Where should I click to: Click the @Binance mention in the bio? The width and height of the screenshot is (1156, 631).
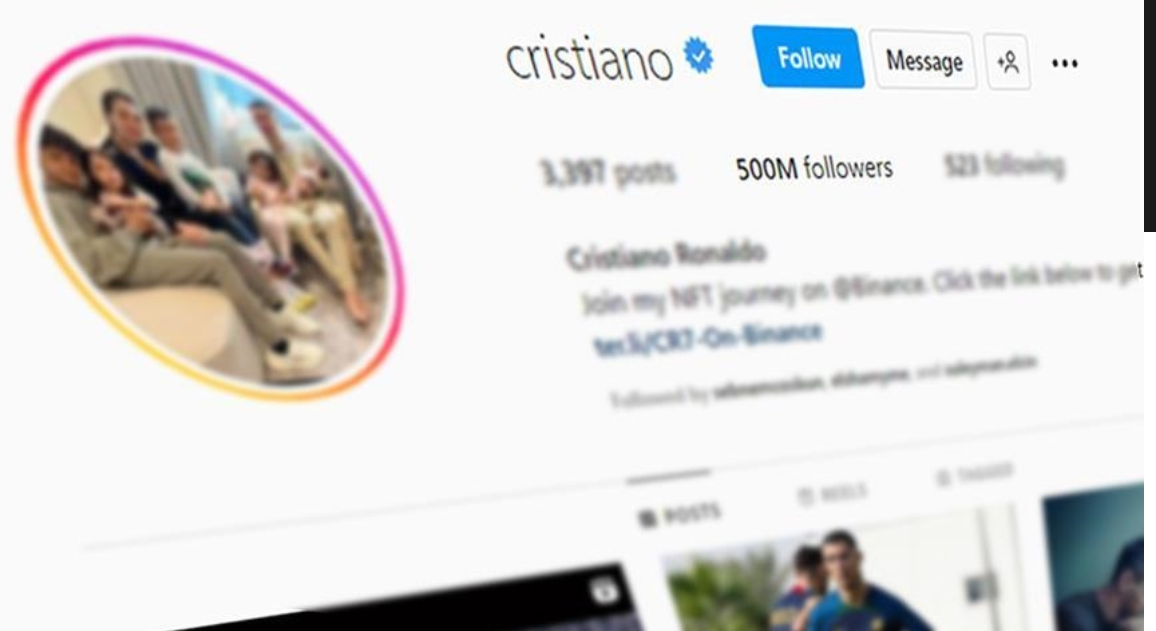(x=877, y=287)
